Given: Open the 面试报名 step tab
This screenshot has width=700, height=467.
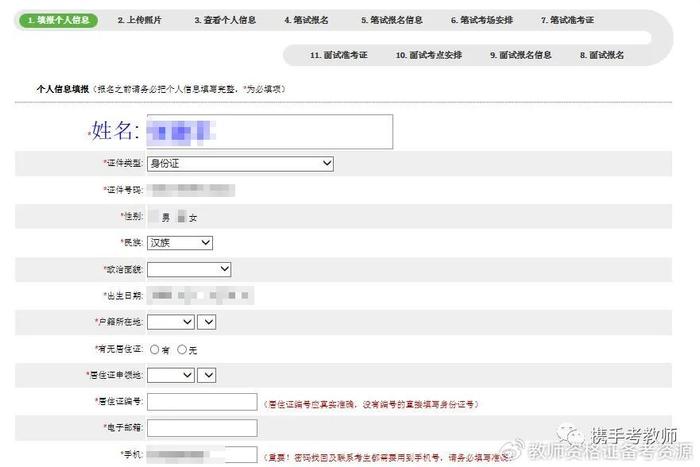Looking at the screenshot, I should point(602,55).
